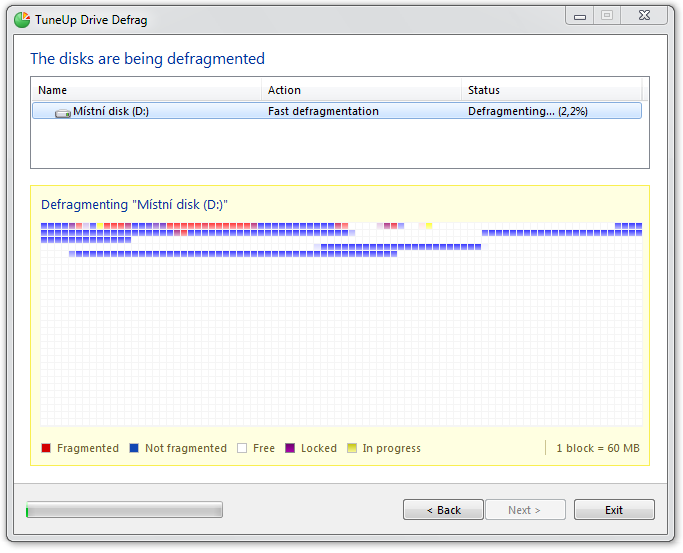Close the TuneUp Drive Defrag window
The width and height of the screenshot is (683, 553).
click(644, 16)
